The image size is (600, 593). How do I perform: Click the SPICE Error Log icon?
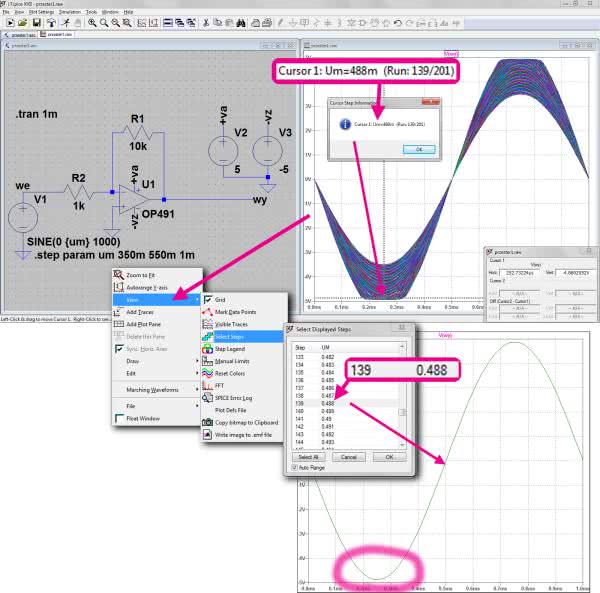207,397
